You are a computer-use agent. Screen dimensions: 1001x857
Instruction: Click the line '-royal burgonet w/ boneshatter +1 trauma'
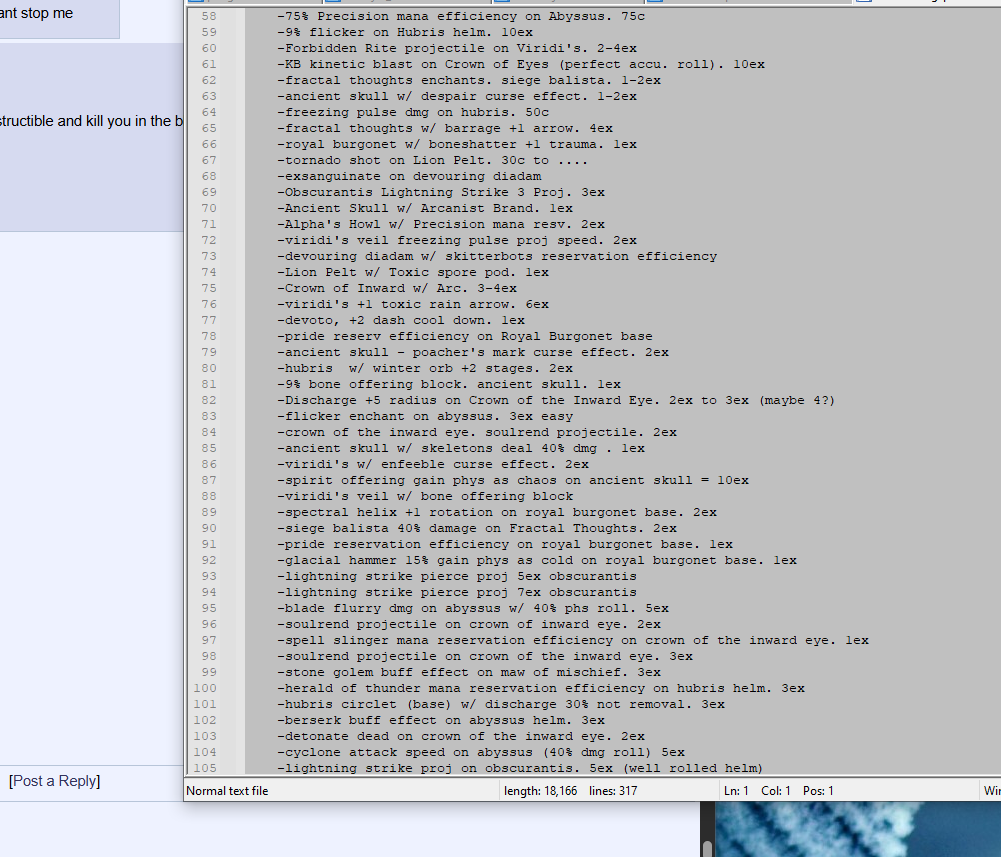pyautogui.click(x=456, y=144)
